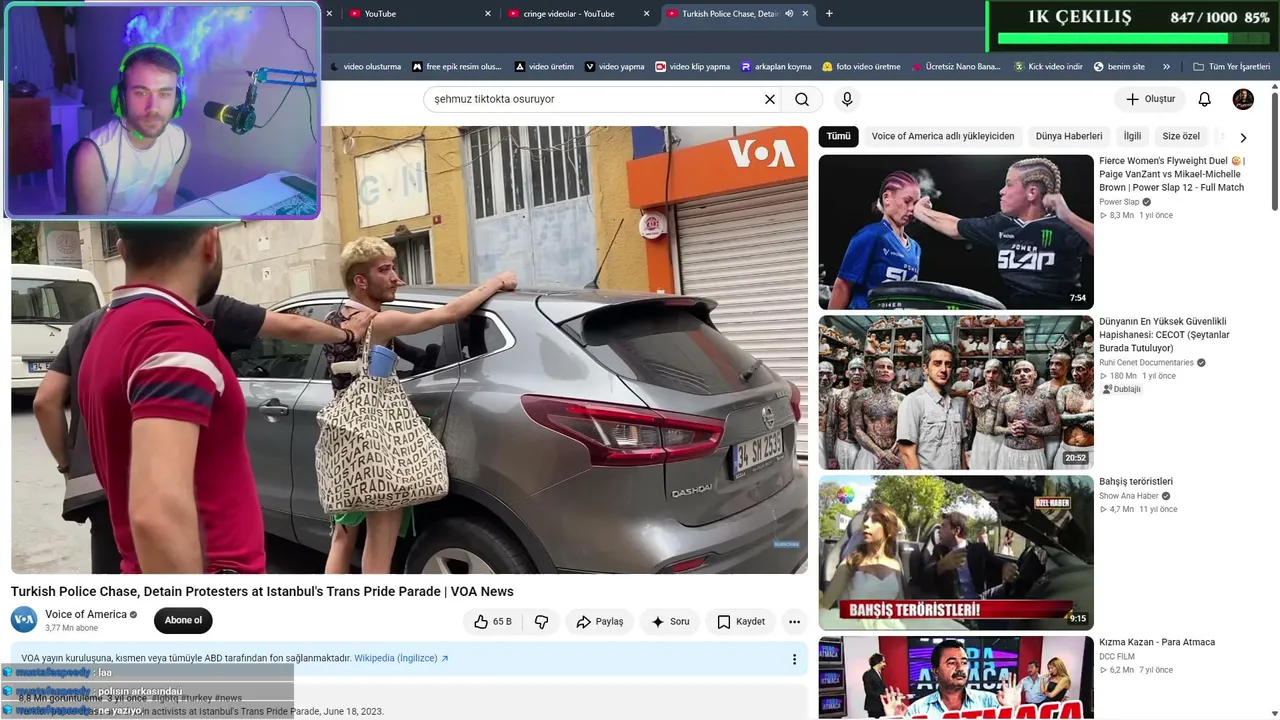Clear the YouTube search box text
The width and height of the screenshot is (1280, 720).
[770, 99]
